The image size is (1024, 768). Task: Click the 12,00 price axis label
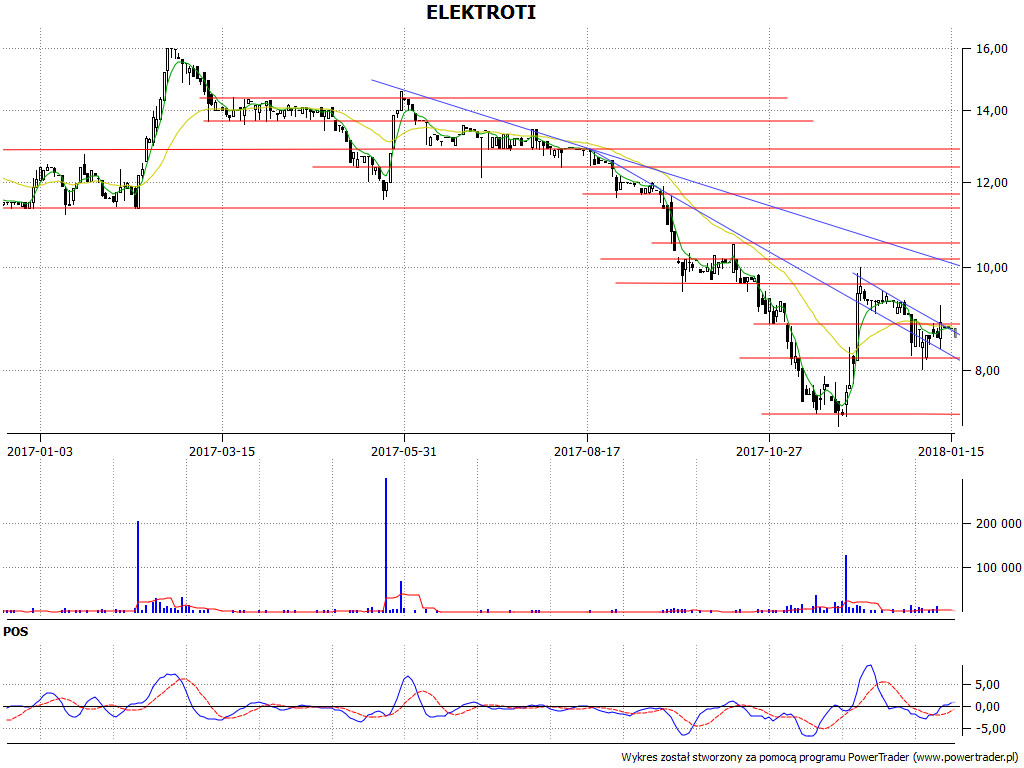coord(991,183)
